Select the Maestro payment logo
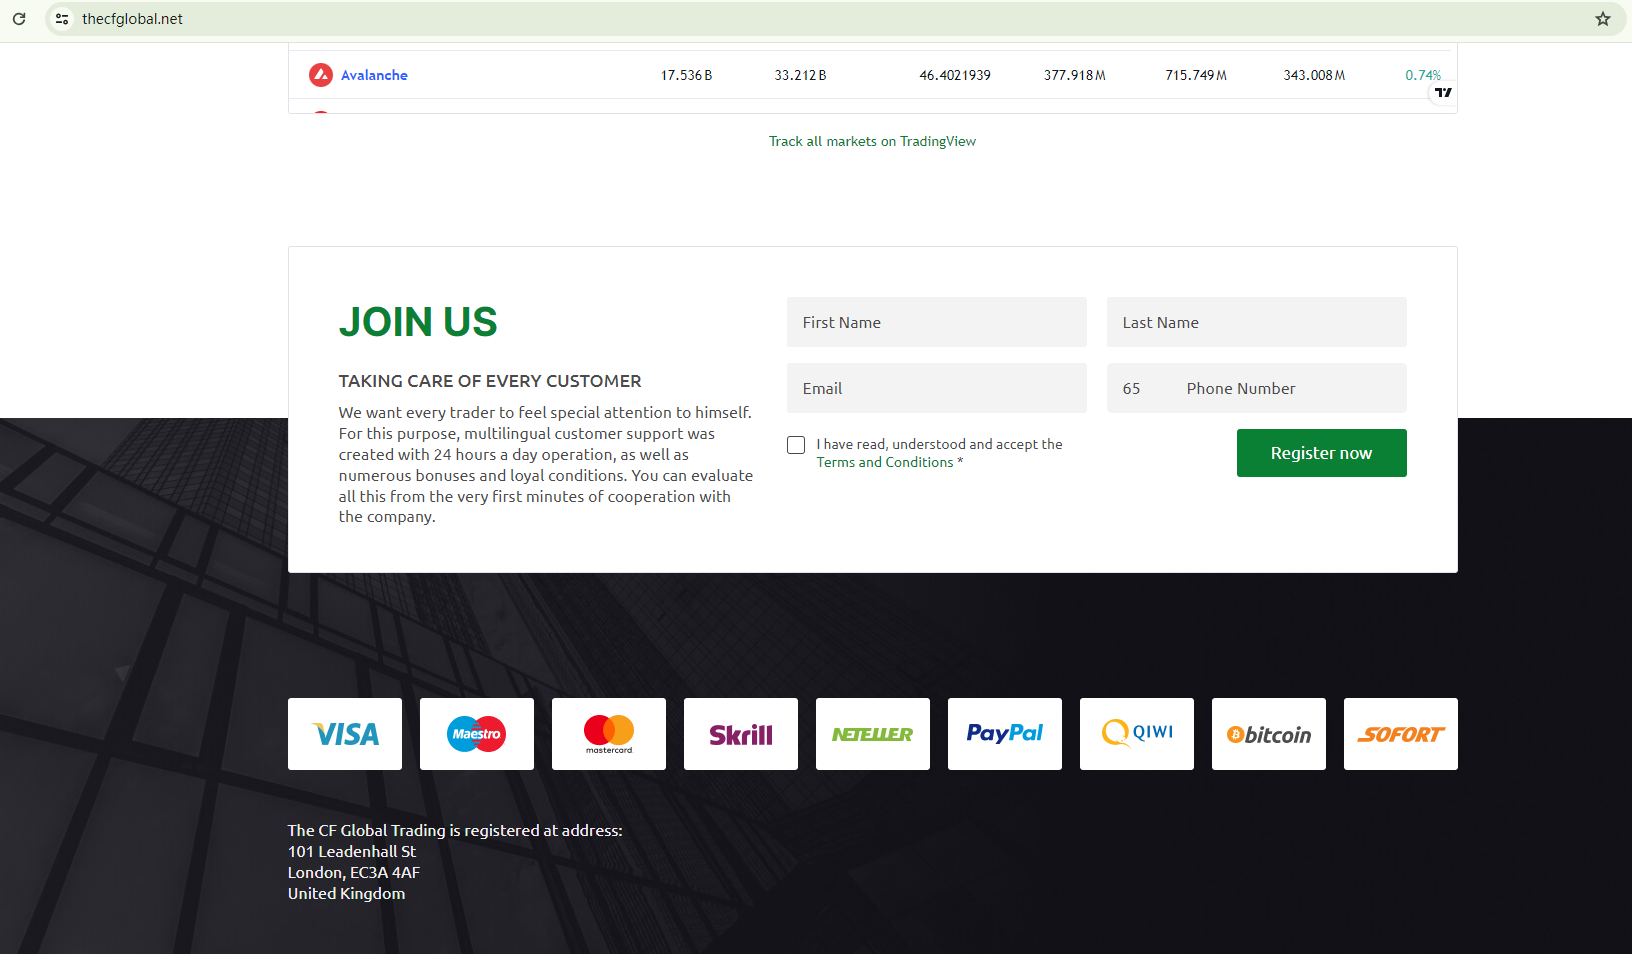Screen dimensions: 1632x954 (477, 734)
